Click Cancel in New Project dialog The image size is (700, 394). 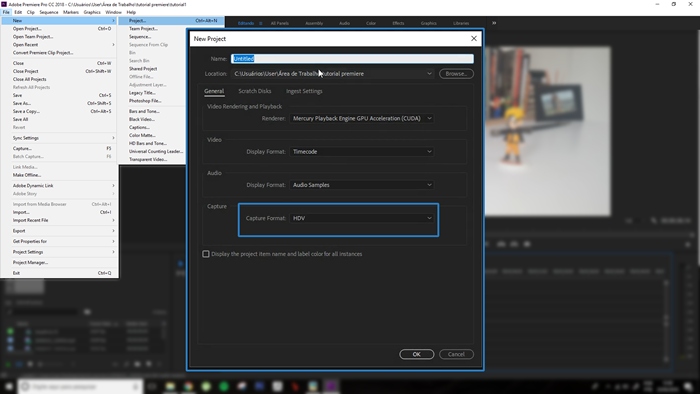[x=456, y=354]
